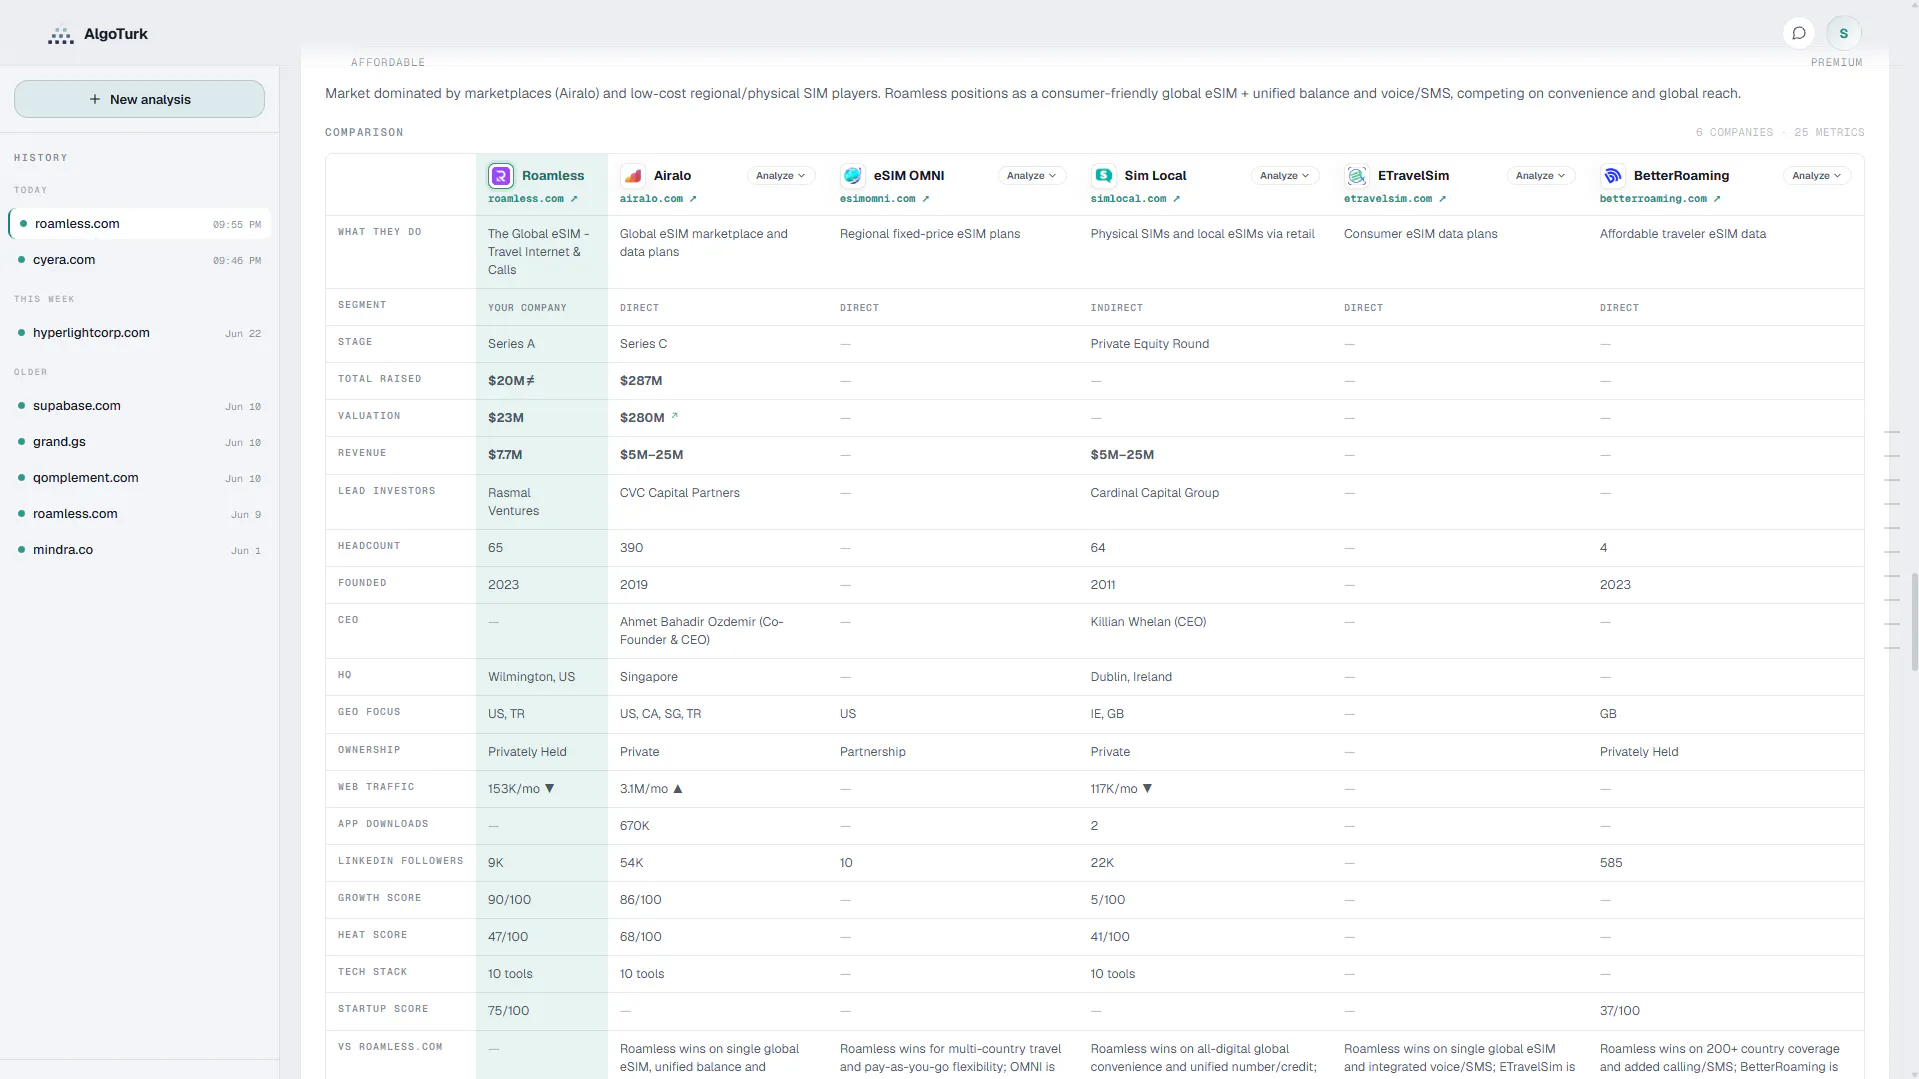Open supabase.com history entry
Screen dimensions: 1919x1079
coord(140,406)
